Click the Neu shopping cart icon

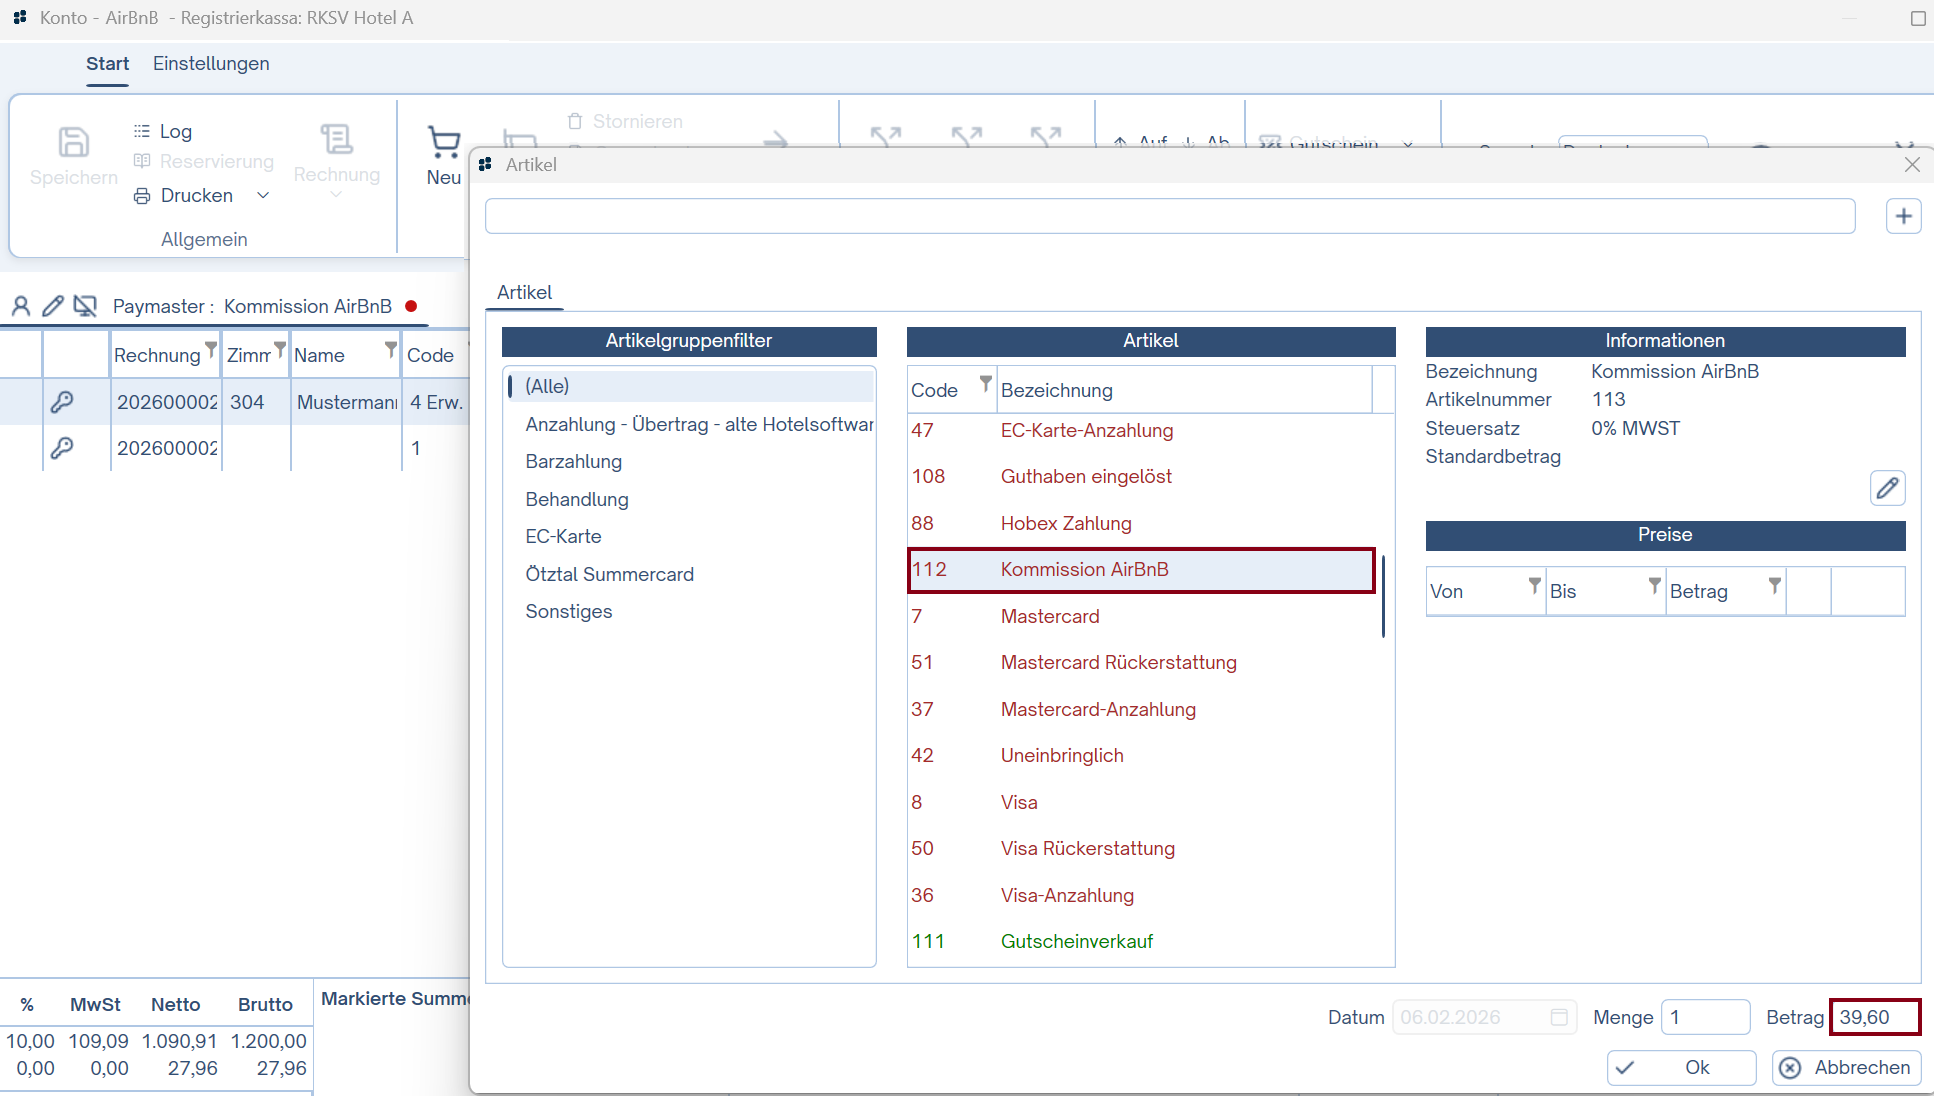(443, 143)
